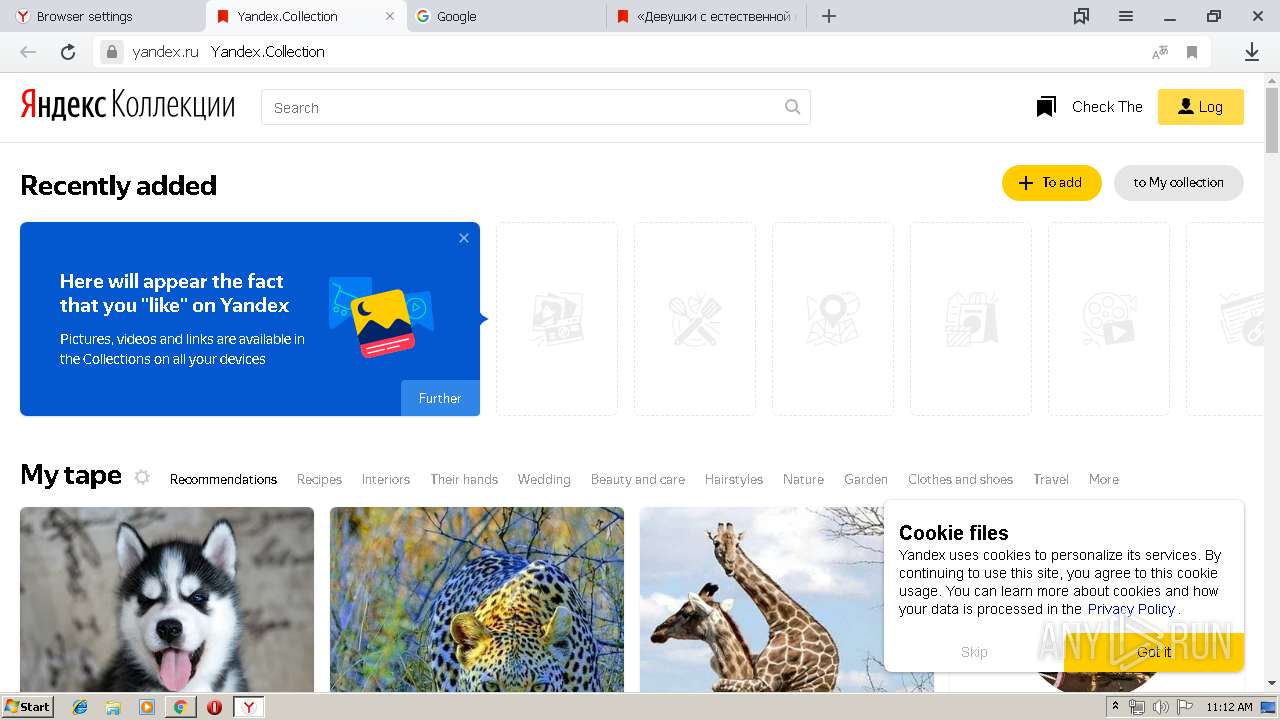Focus the Yandex Collections search field
Image resolution: width=1280 pixels, height=720 pixels.
(x=536, y=107)
